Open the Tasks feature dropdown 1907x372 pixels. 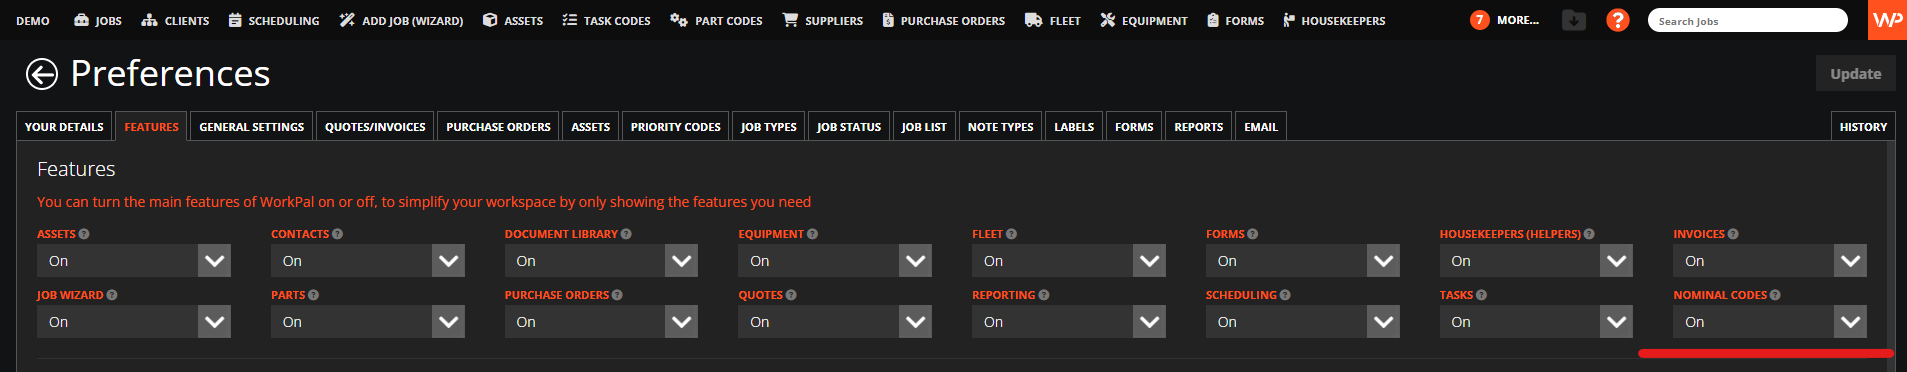click(1536, 322)
